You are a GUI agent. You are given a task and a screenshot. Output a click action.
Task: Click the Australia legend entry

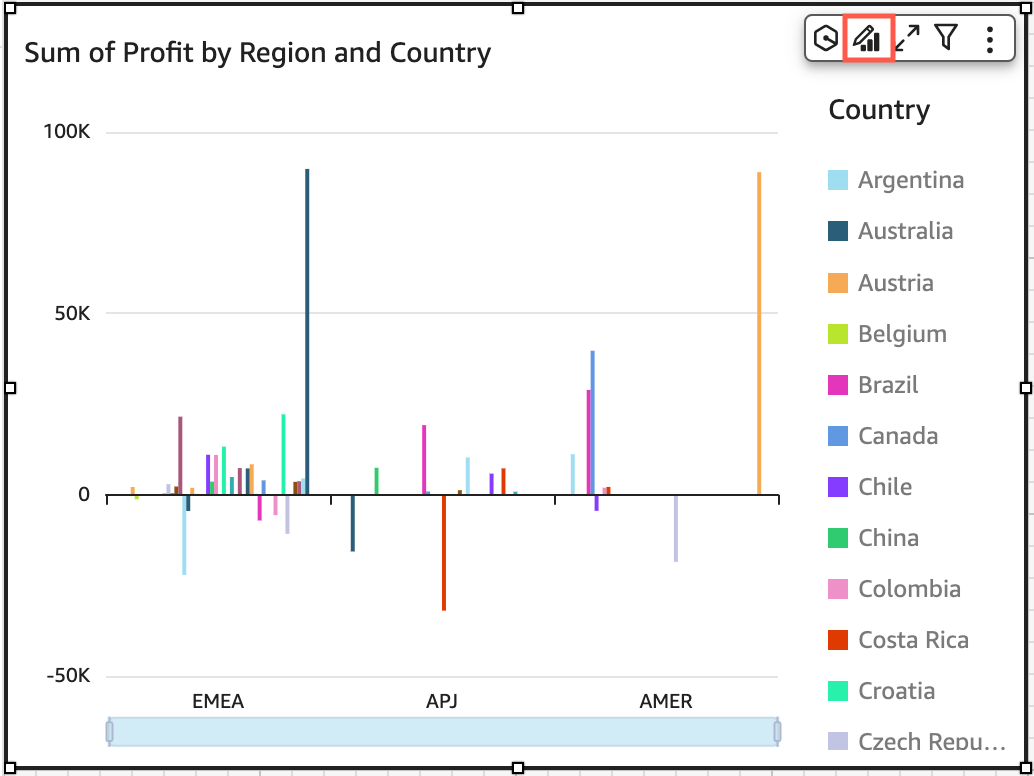pyautogui.click(x=904, y=231)
